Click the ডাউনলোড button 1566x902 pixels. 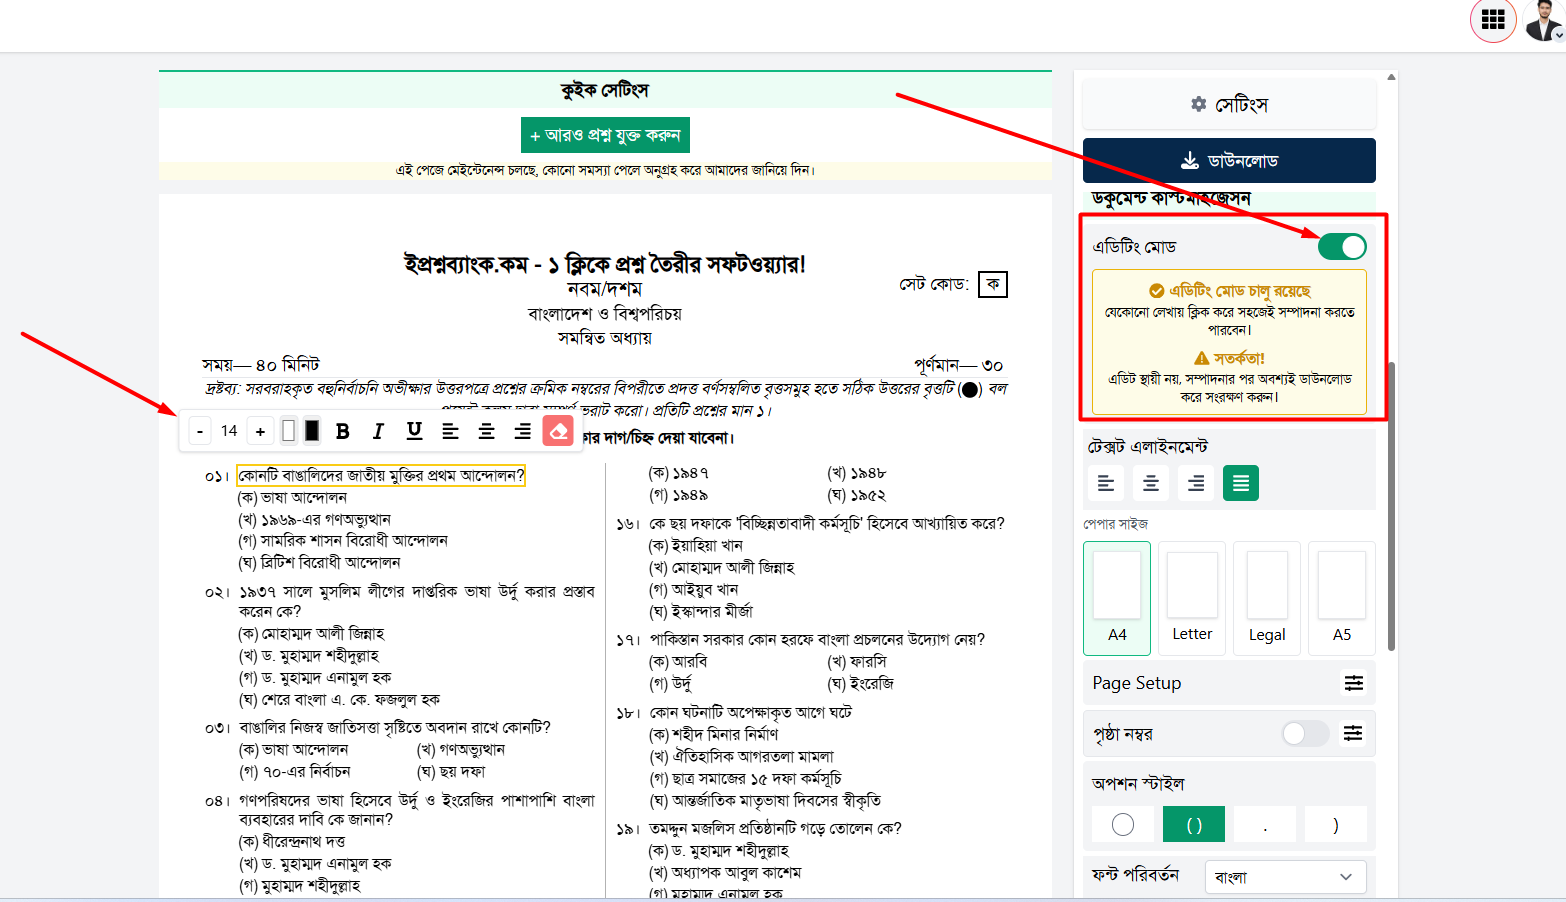click(x=1229, y=160)
